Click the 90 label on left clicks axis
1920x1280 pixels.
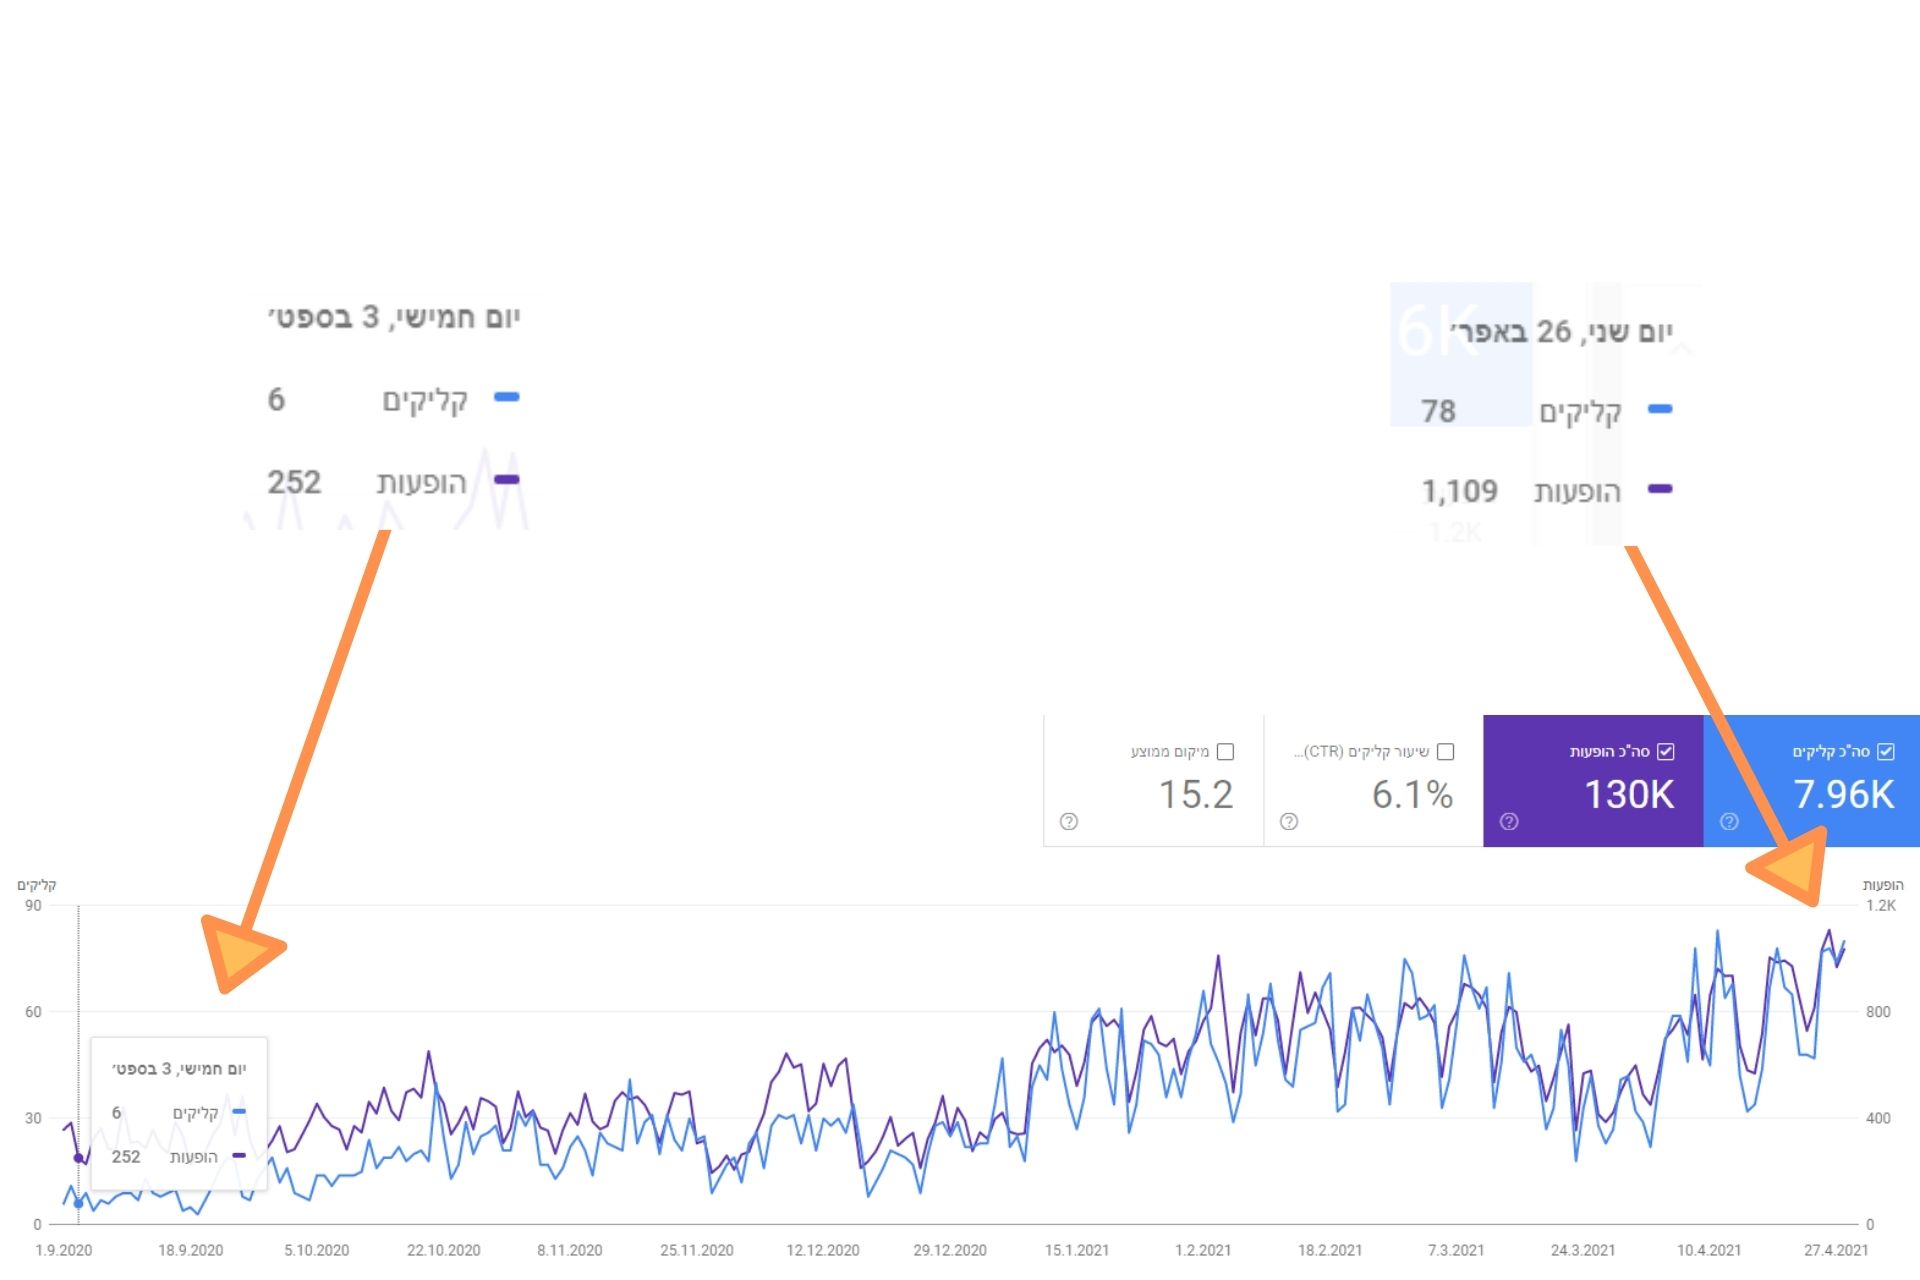point(34,905)
